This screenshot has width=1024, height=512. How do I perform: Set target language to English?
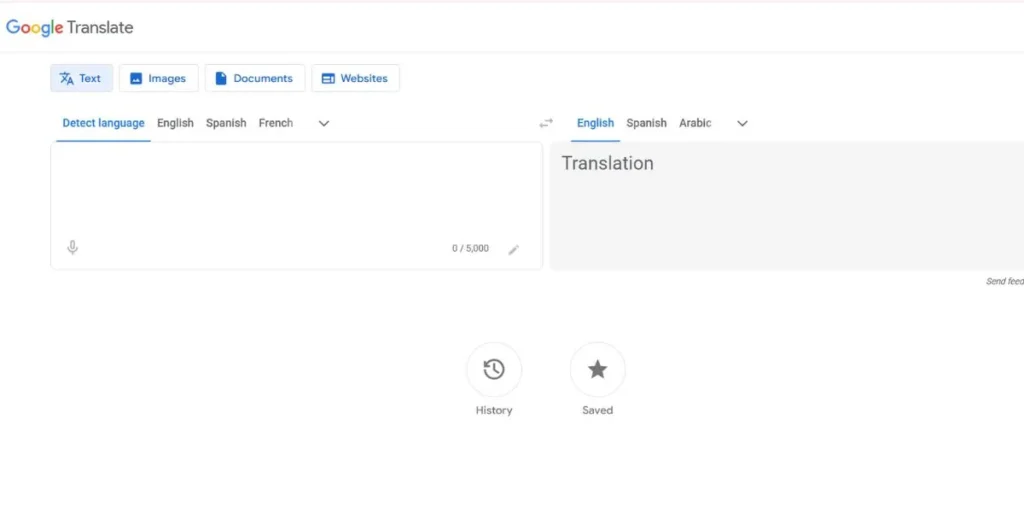(595, 123)
